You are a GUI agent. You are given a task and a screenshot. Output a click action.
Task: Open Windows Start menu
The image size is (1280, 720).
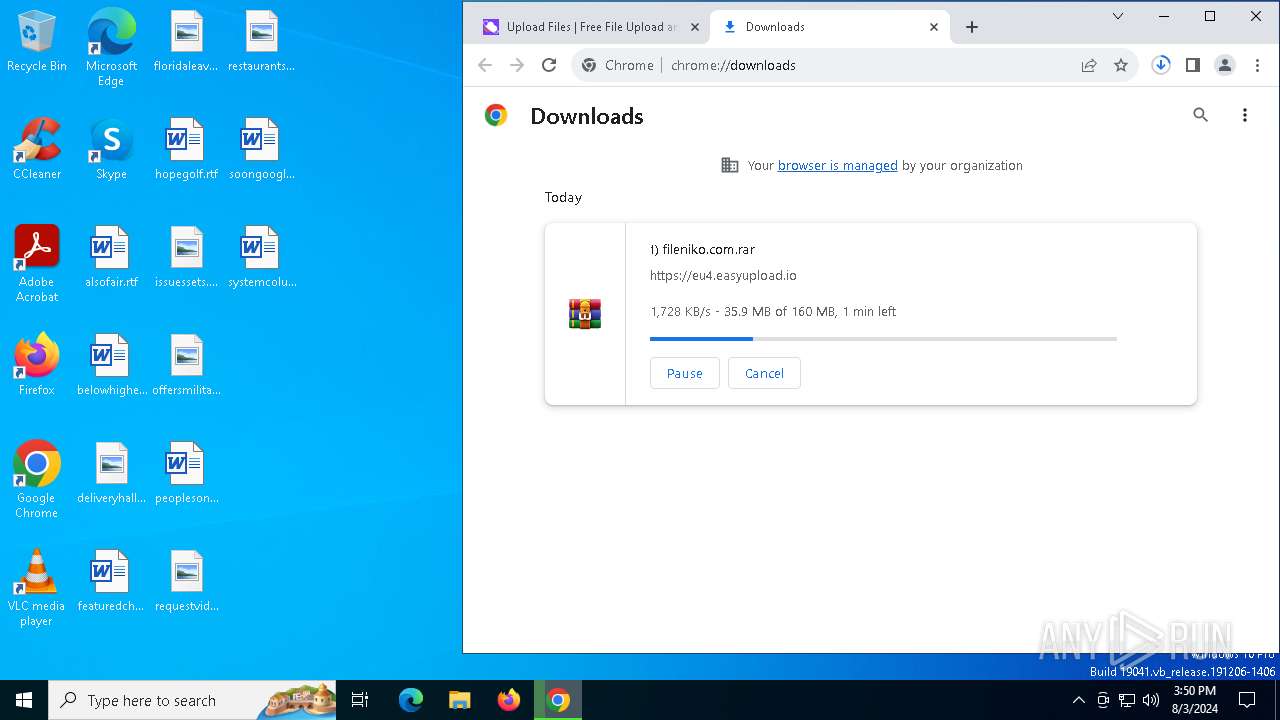point(24,700)
